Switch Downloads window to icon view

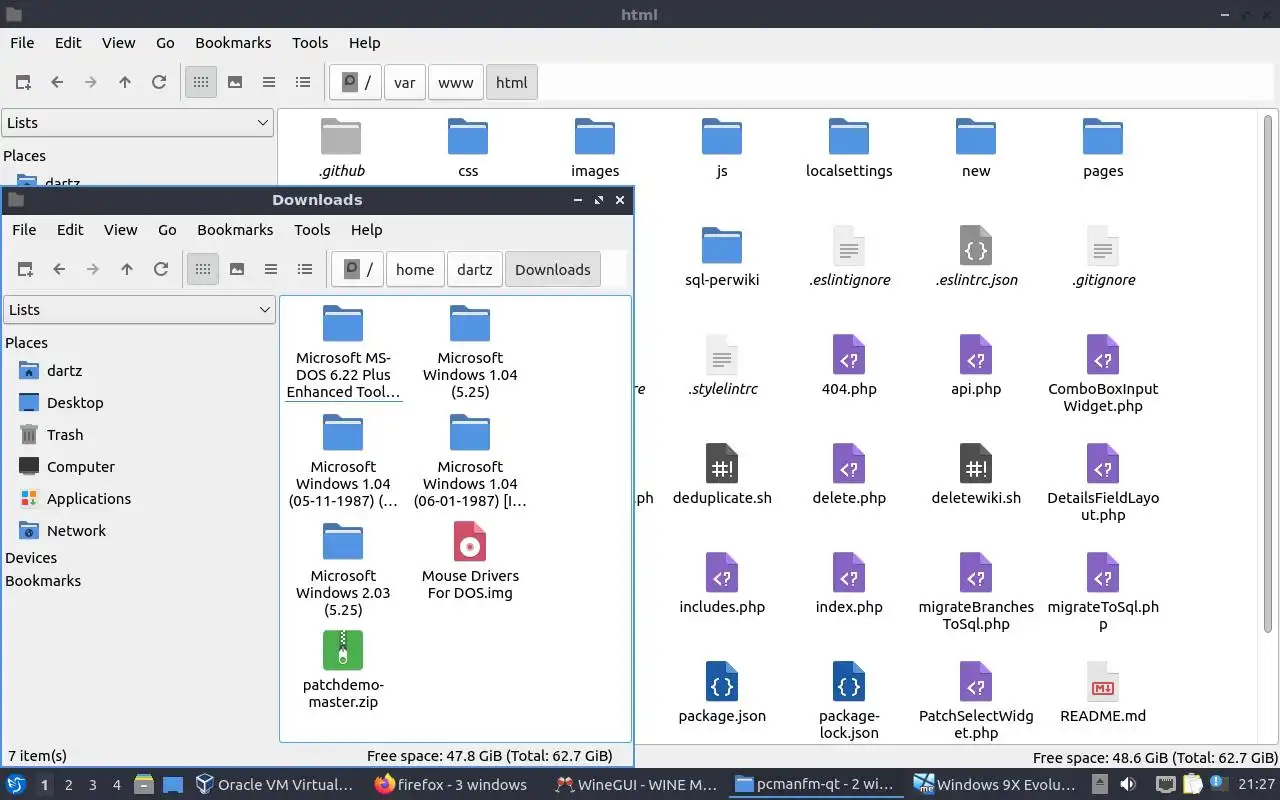[x=203, y=269]
